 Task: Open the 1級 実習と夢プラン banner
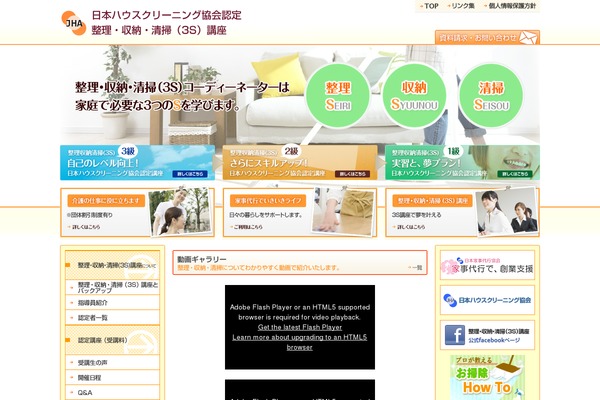click(462, 162)
